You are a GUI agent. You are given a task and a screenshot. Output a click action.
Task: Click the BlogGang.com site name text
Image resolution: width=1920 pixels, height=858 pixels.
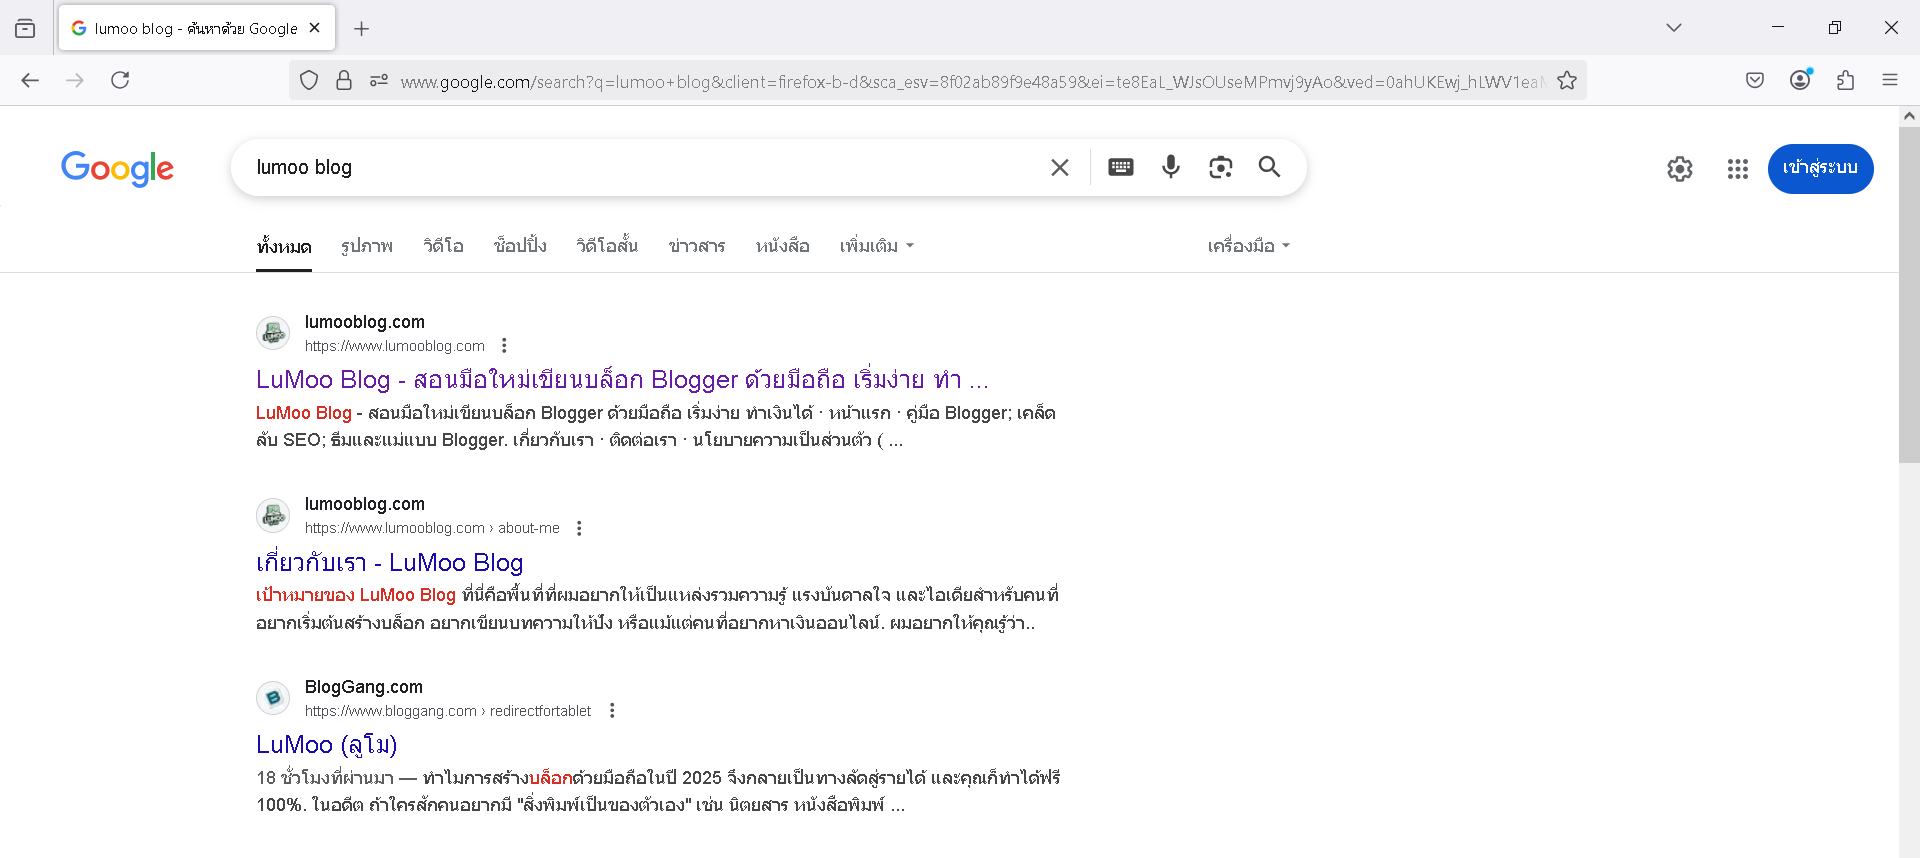(364, 687)
